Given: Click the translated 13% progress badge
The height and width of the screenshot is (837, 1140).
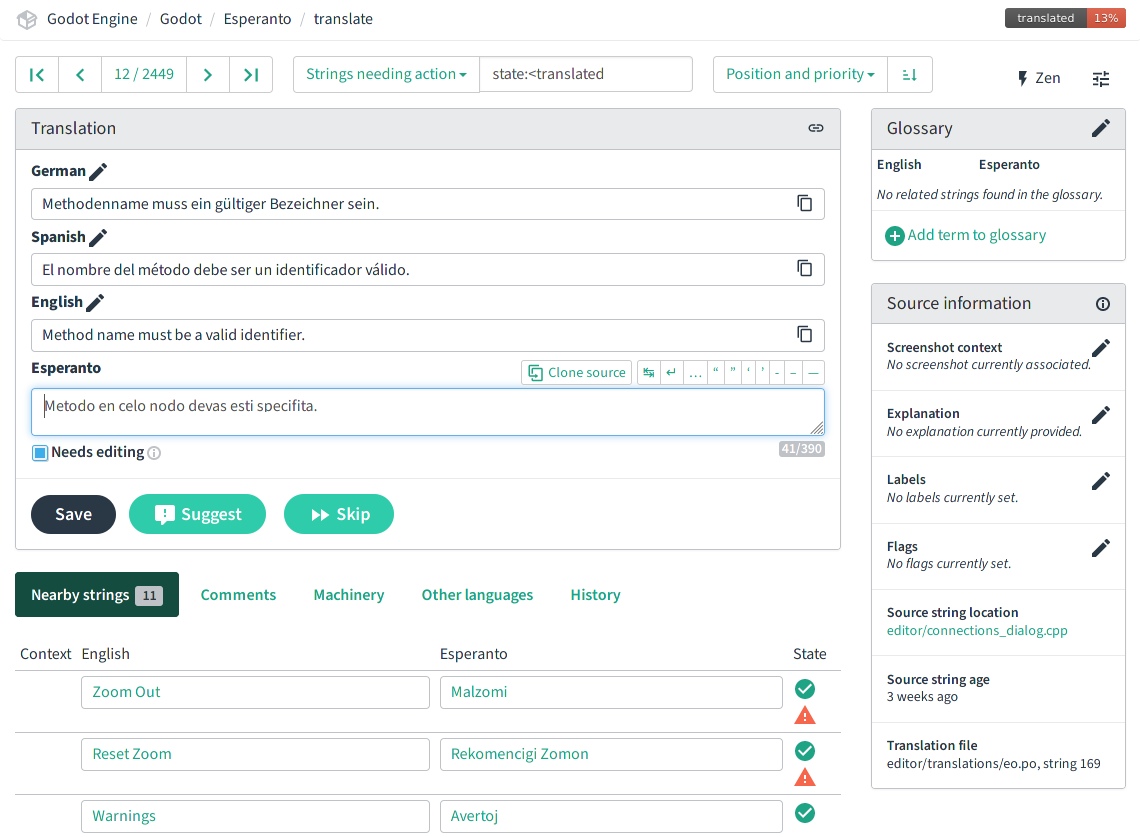Looking at the screenshot, I should click(x=1064, y=17).
